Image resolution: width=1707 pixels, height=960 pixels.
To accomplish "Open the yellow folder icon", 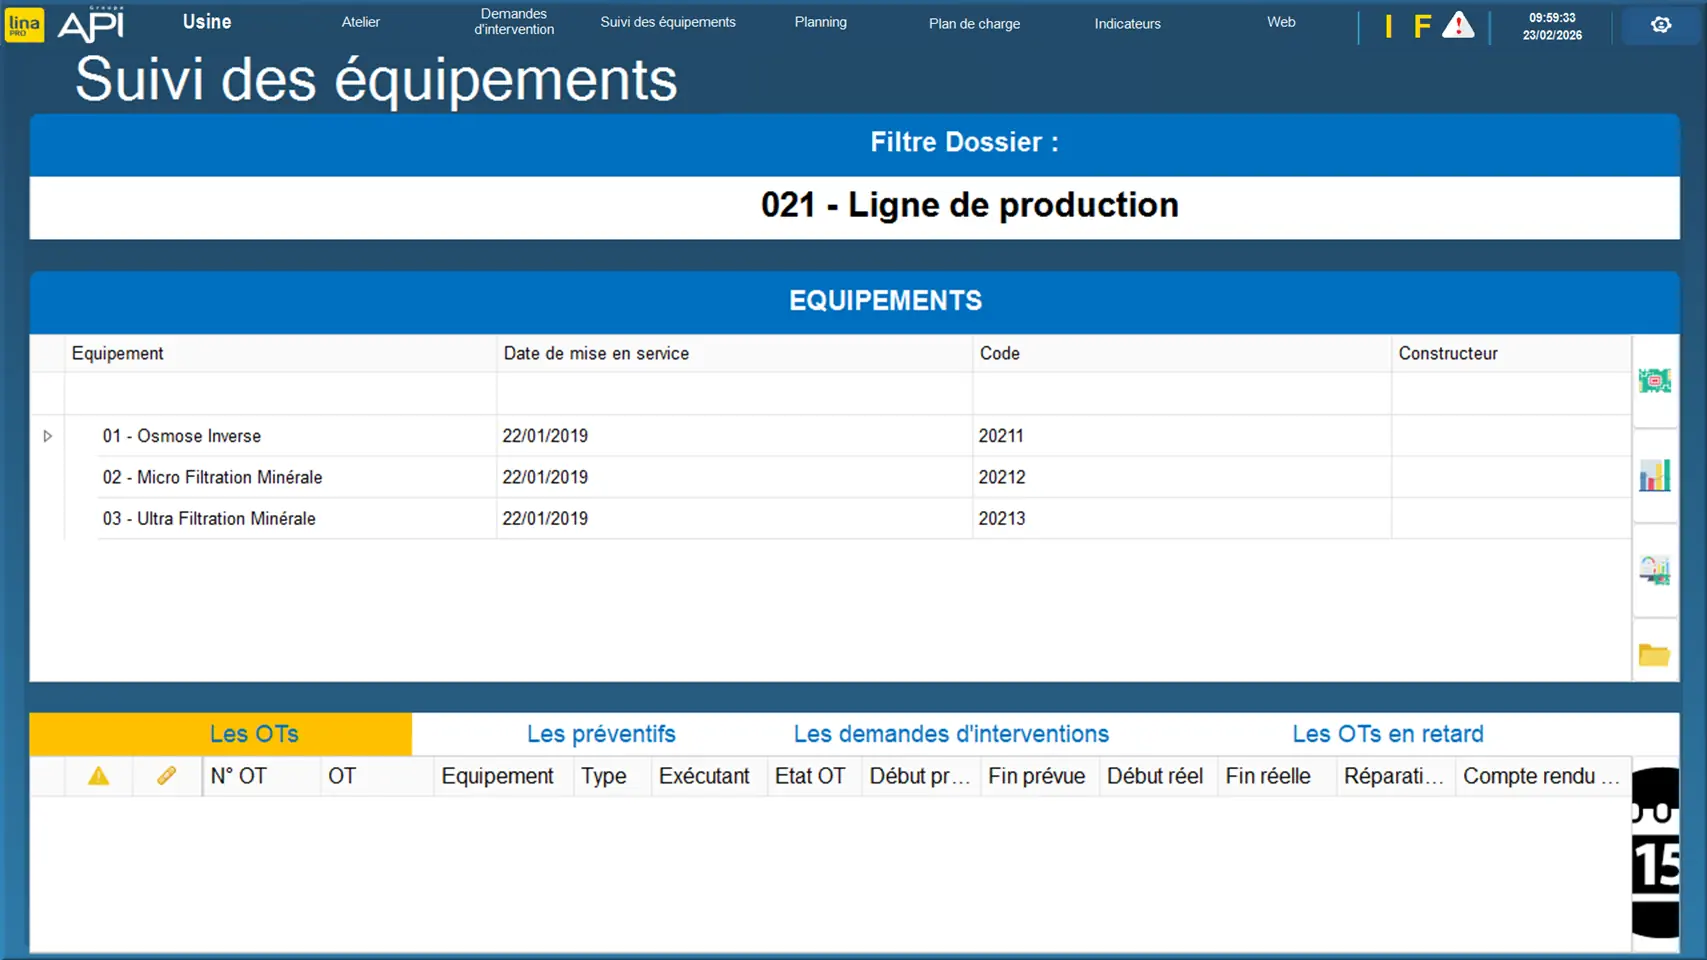I will pyautogui.click(x=1654, y=656).
